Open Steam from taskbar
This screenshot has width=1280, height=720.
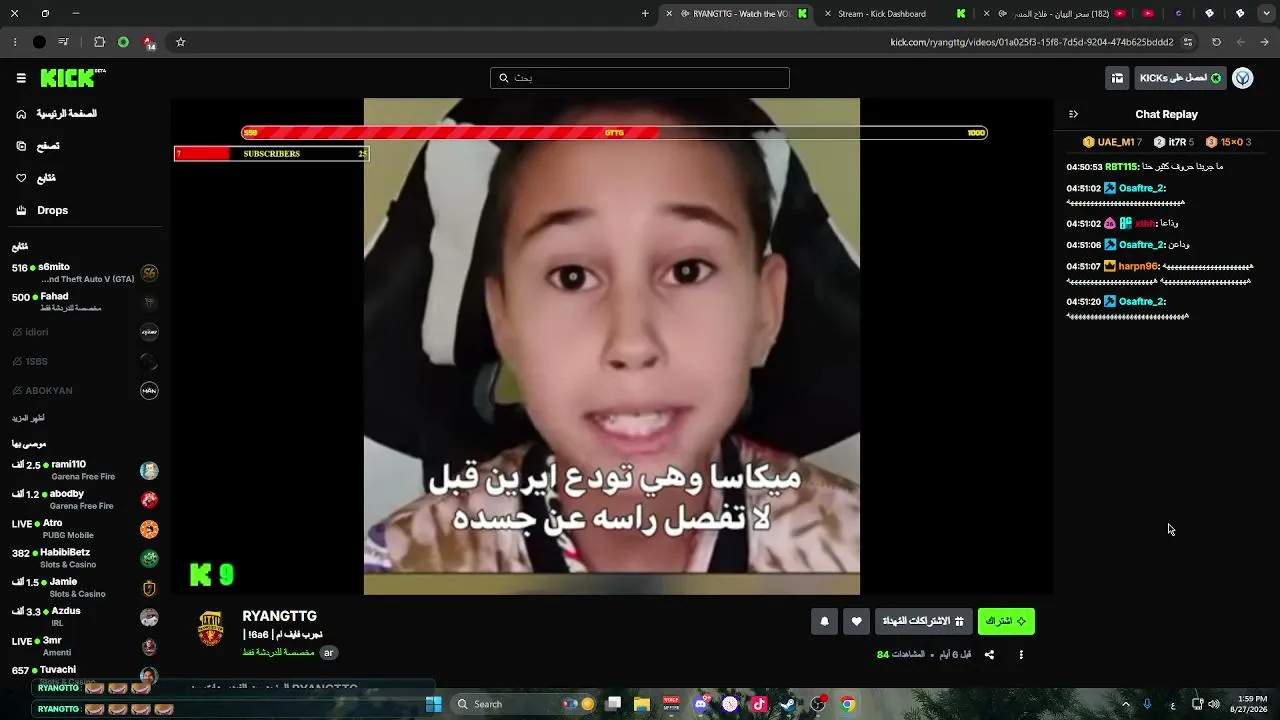[788, 704]
